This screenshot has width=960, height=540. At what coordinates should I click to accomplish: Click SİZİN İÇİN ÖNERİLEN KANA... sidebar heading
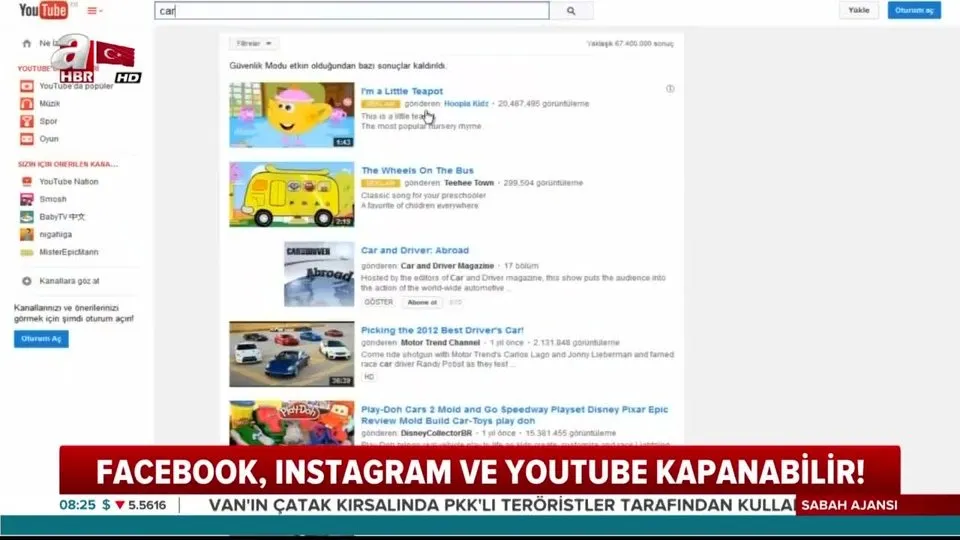click(x=67, y=164)
